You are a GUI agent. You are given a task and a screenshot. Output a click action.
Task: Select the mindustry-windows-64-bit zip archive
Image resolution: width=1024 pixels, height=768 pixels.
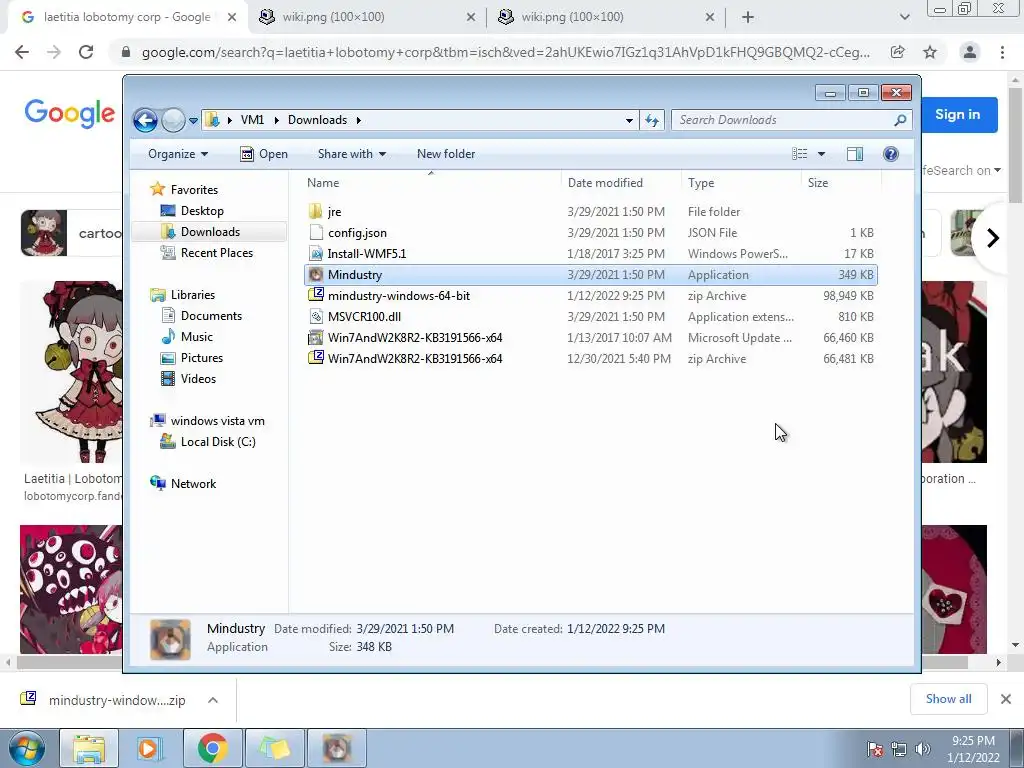coord(590,296)
